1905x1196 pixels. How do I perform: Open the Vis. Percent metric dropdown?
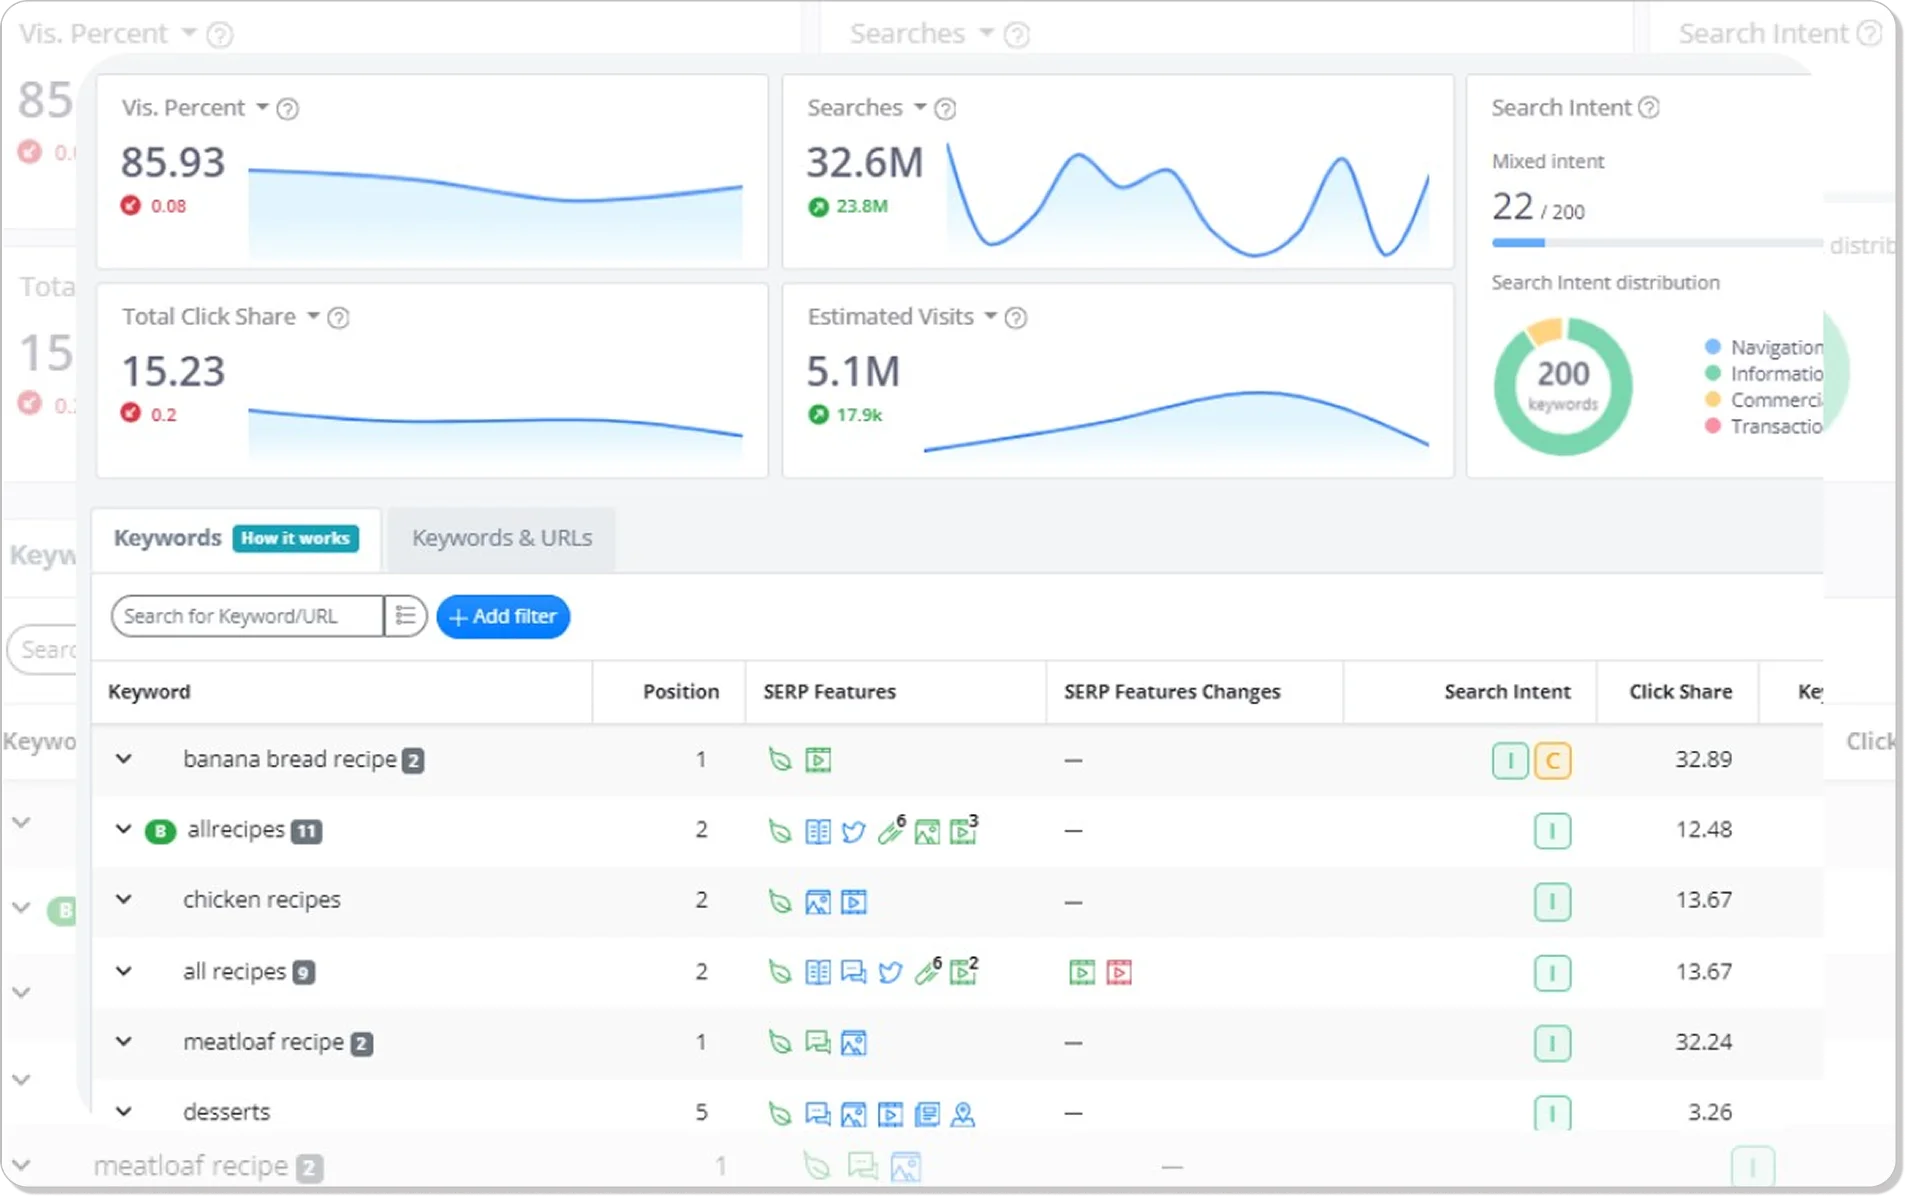[x=264, y=108]
